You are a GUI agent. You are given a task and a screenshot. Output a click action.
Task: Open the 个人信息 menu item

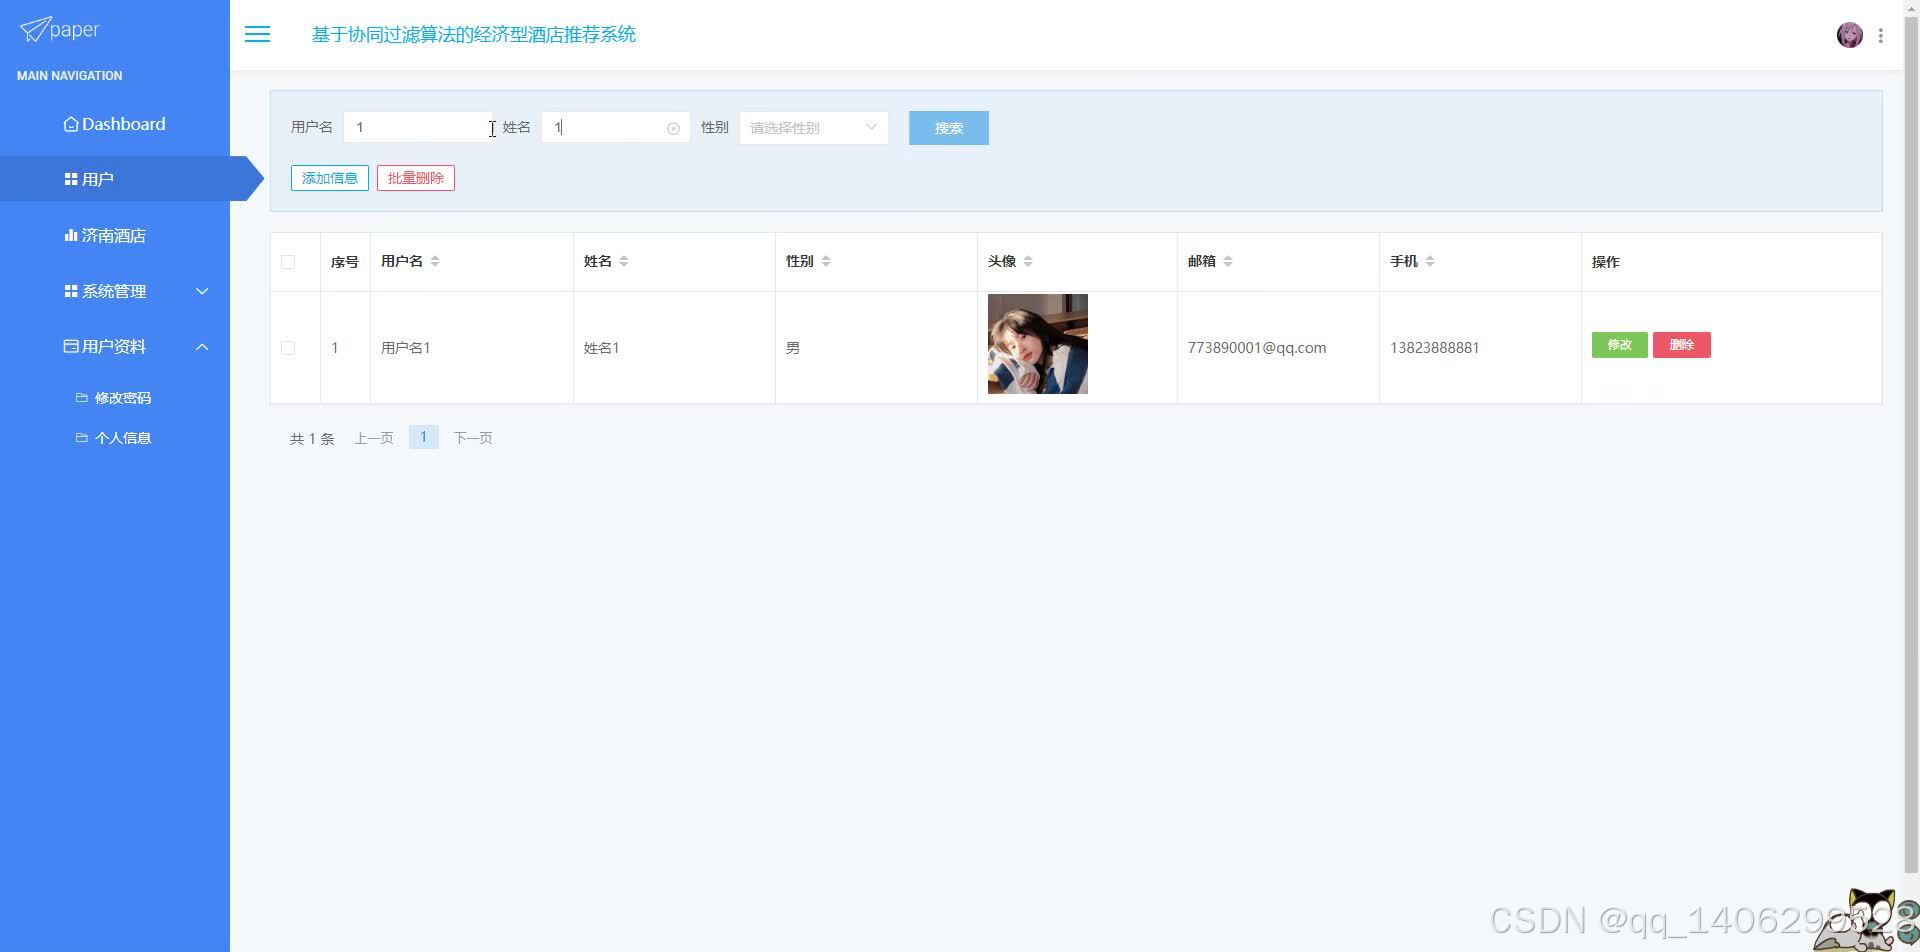123,437
